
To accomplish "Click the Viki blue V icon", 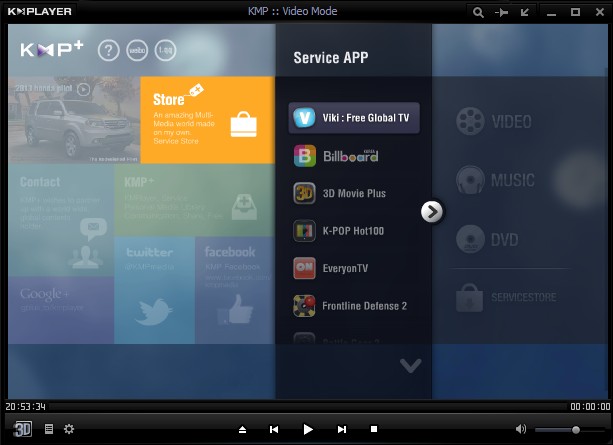I will (304, 118).
